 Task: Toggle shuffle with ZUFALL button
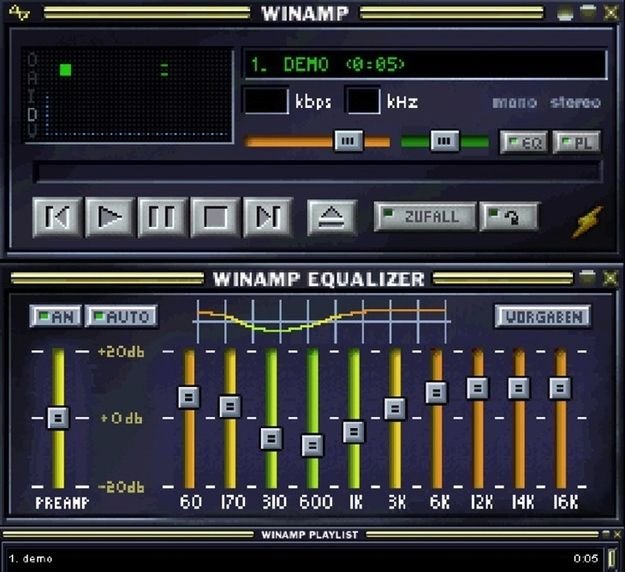coord(424,216)
